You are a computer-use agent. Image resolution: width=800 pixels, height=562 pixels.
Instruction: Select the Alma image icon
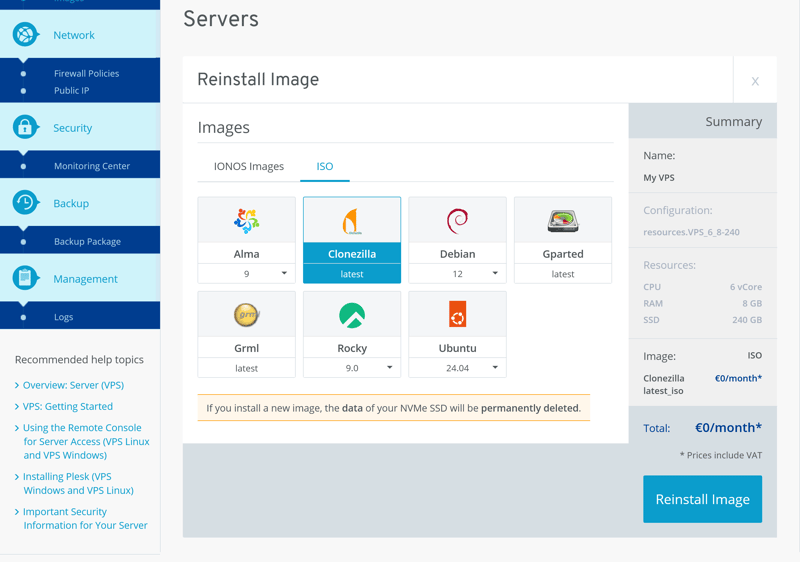pos(246,220)
